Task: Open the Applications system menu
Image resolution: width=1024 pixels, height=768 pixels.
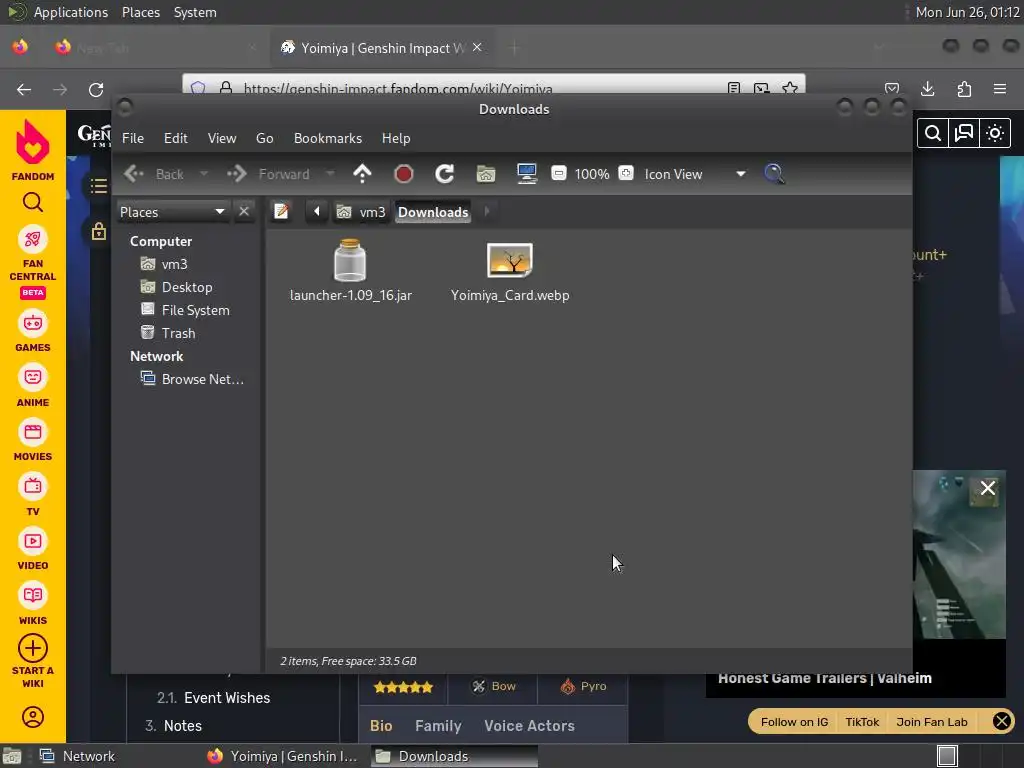Action: [x=71, y=12]
